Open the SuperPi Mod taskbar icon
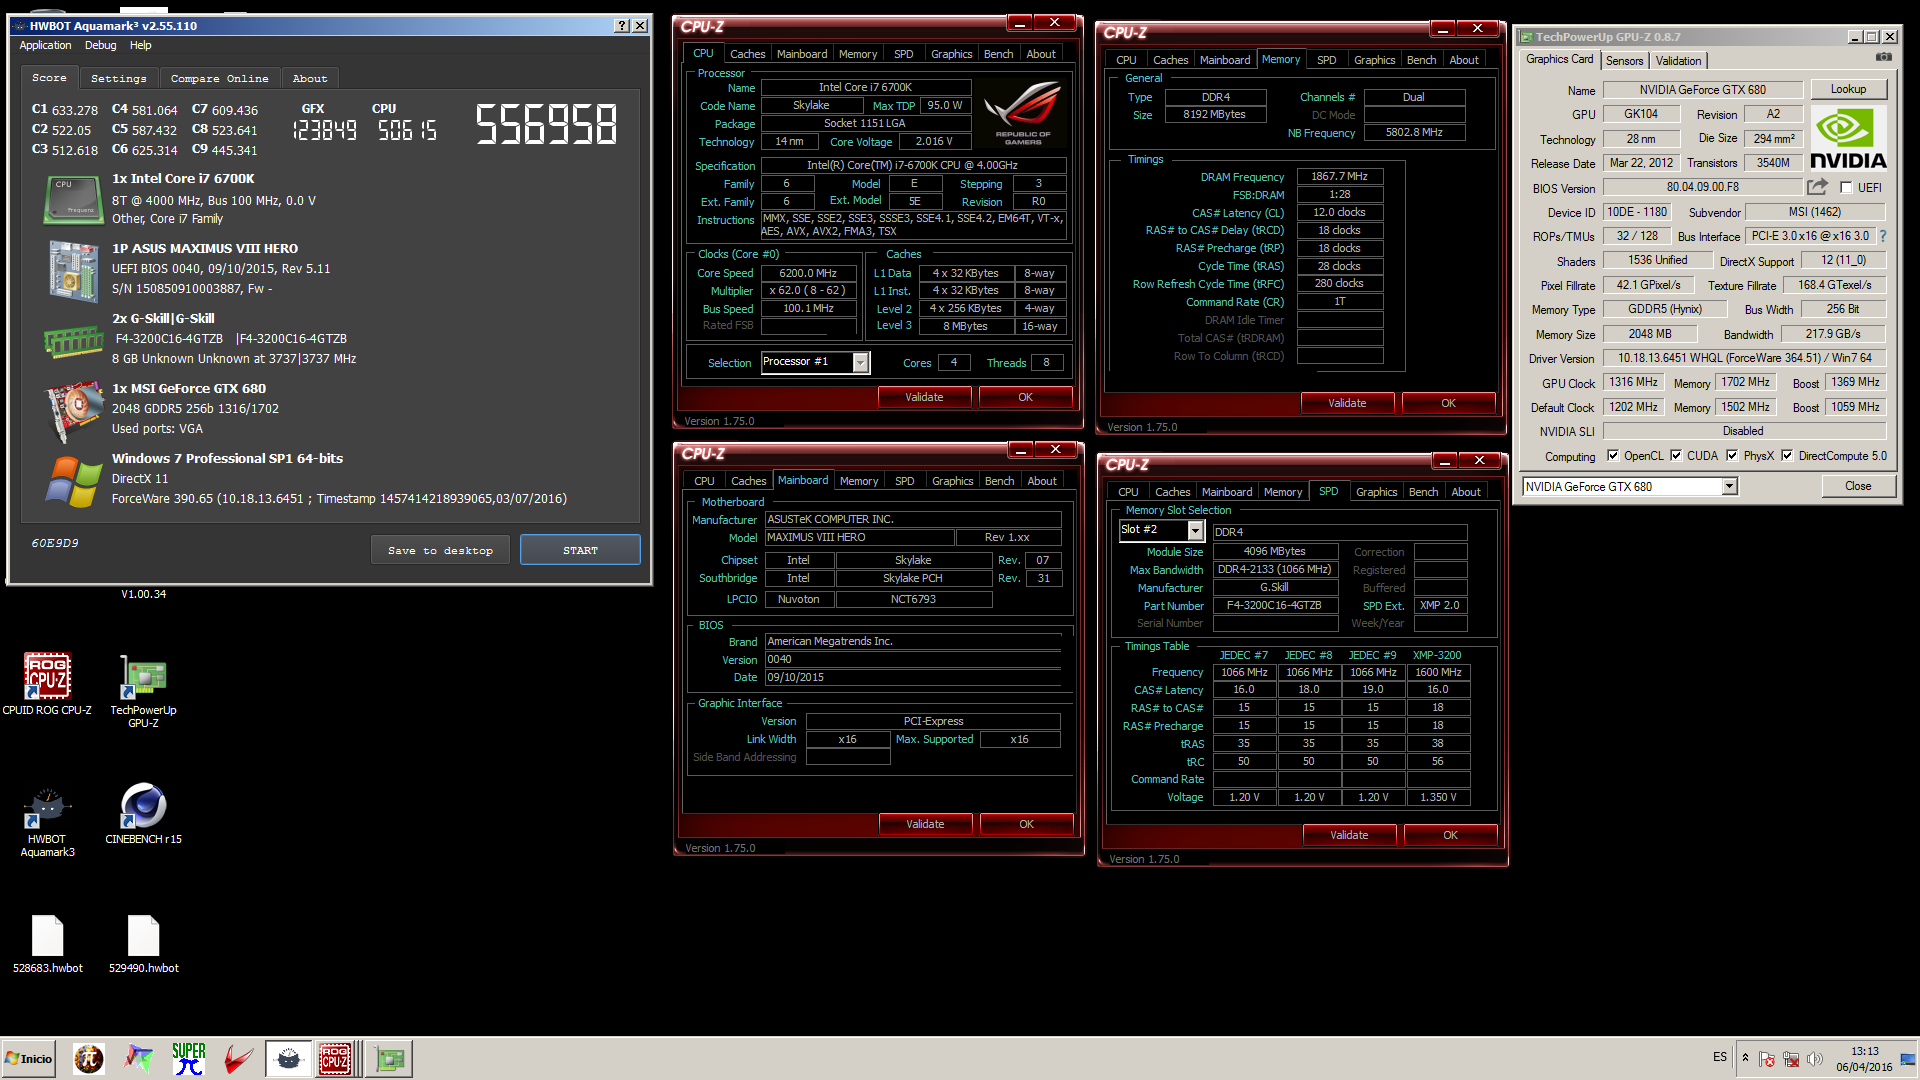This screenshot has height=1080, width=1920. [x=89, y=1059]
